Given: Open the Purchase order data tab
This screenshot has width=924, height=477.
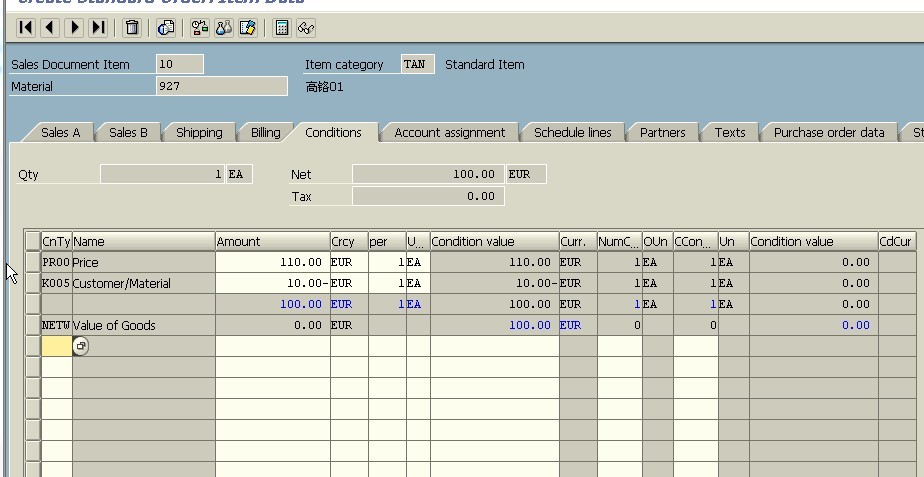Looking at the screenshot, I should tap(829, 133).
